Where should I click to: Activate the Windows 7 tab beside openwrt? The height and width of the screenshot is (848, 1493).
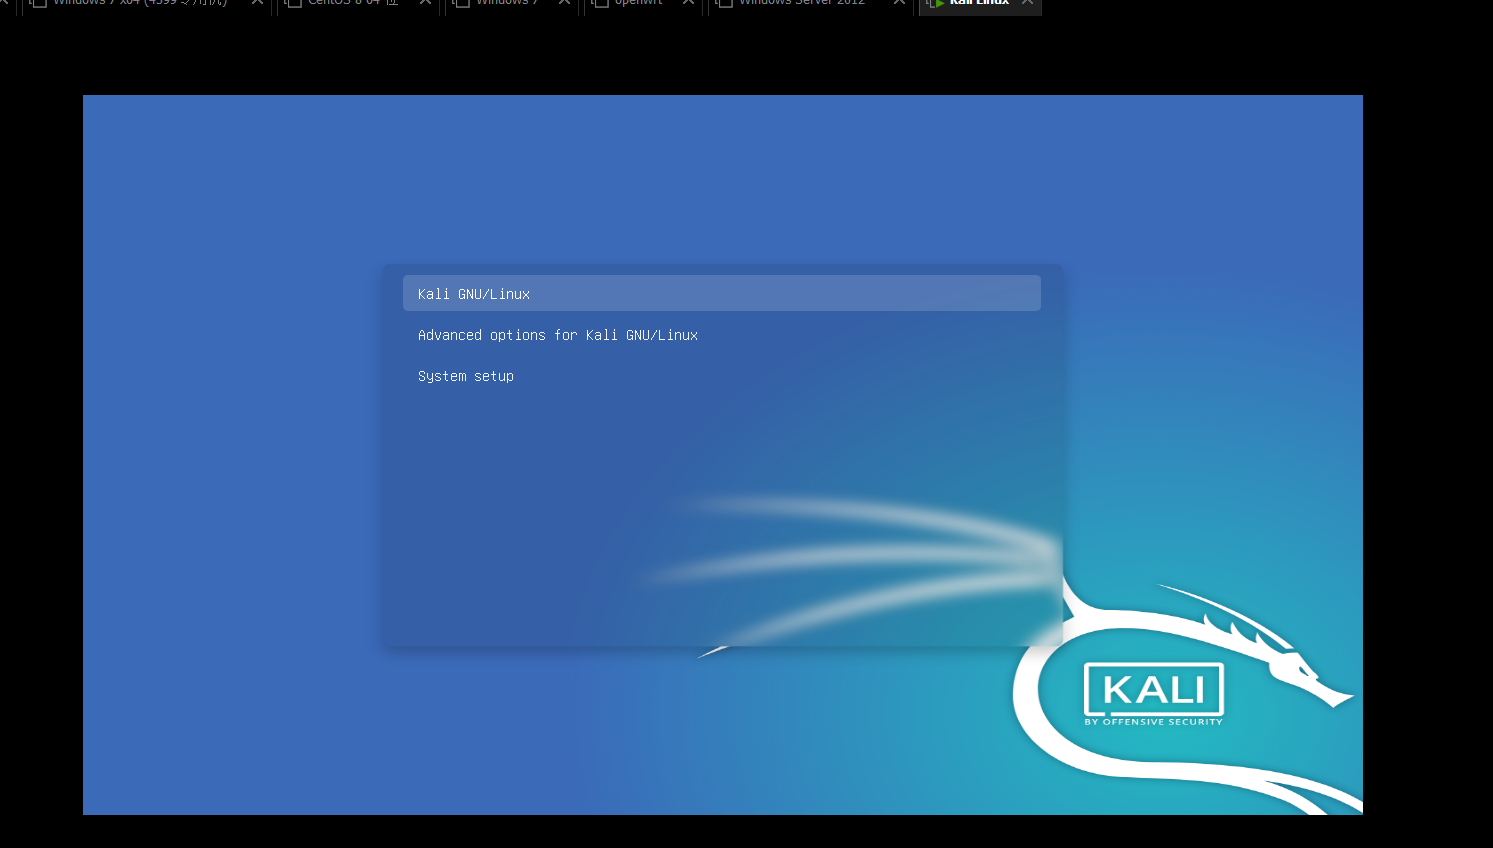pos(506,3)
